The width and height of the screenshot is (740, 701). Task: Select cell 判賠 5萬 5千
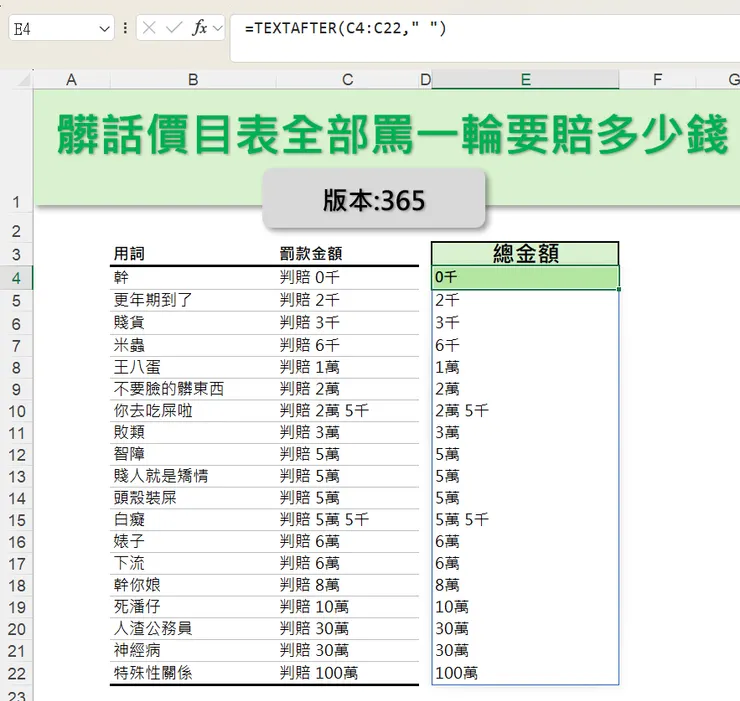pyautogui.click(x=348, y=520)
